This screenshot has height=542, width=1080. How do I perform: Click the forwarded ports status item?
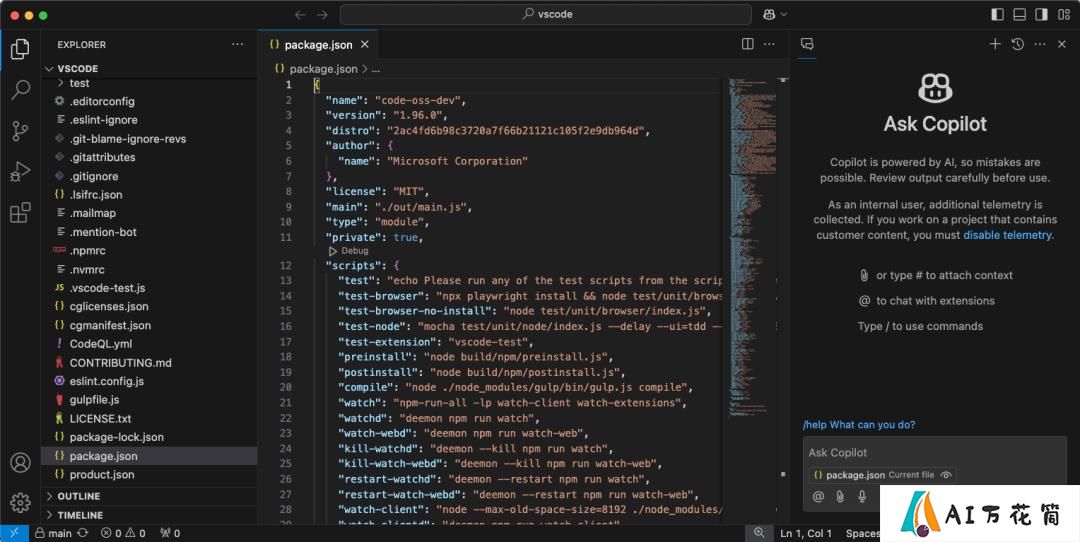169,533
